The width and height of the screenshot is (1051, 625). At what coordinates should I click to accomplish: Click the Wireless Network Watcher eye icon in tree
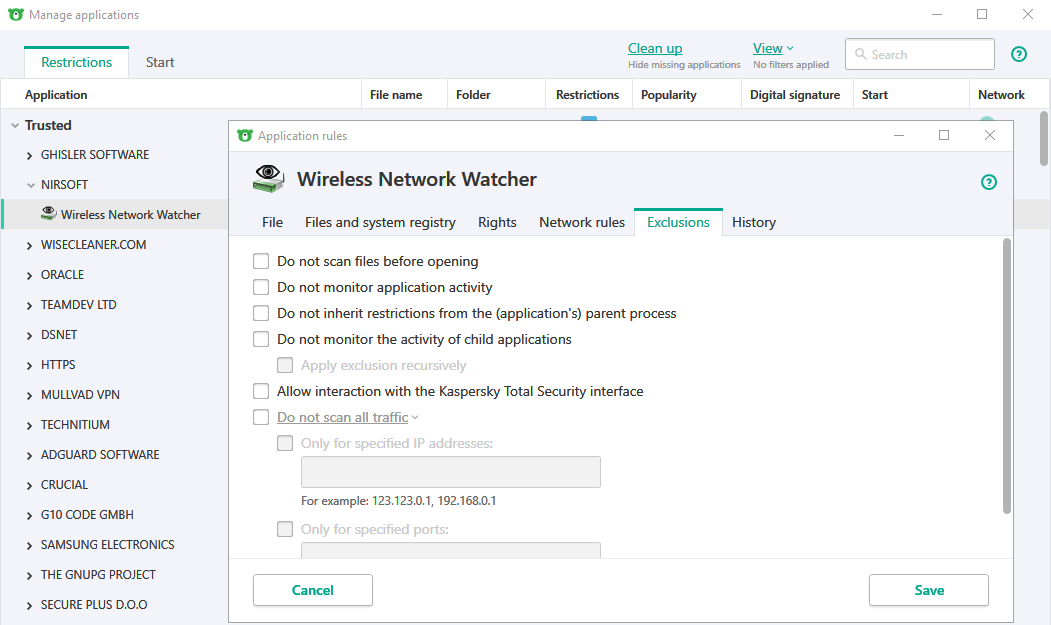(x=48, y=214)
